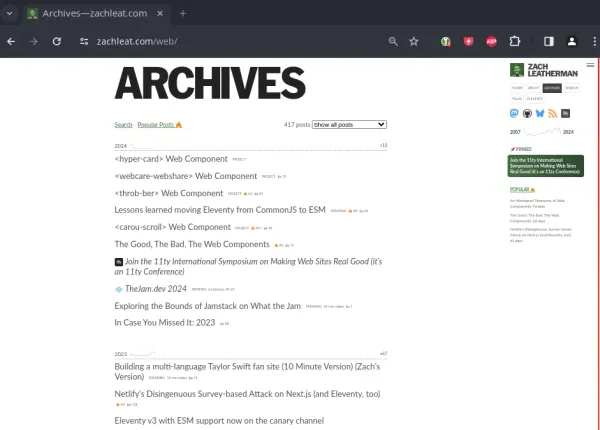Open the 'show all posts' filter dropdown
This screenshot has height=430, width=600.
[349, 124]
